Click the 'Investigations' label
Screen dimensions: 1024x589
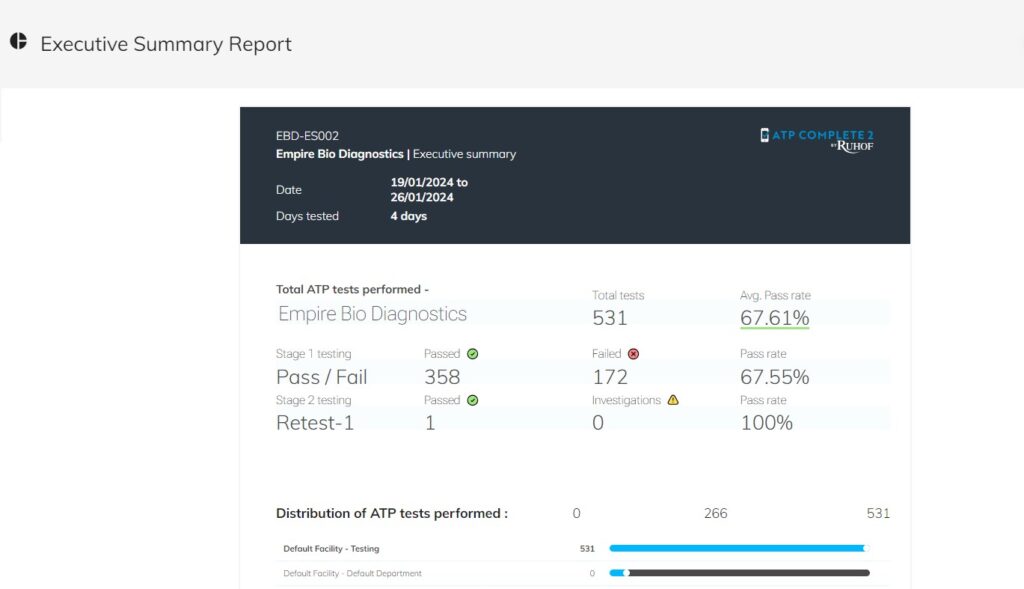(x=626, y=400)
